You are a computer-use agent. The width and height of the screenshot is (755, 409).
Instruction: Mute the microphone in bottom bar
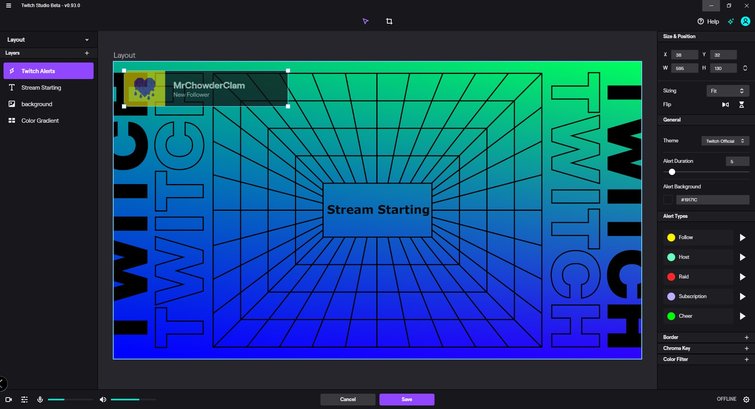click(x=40, y=399)
